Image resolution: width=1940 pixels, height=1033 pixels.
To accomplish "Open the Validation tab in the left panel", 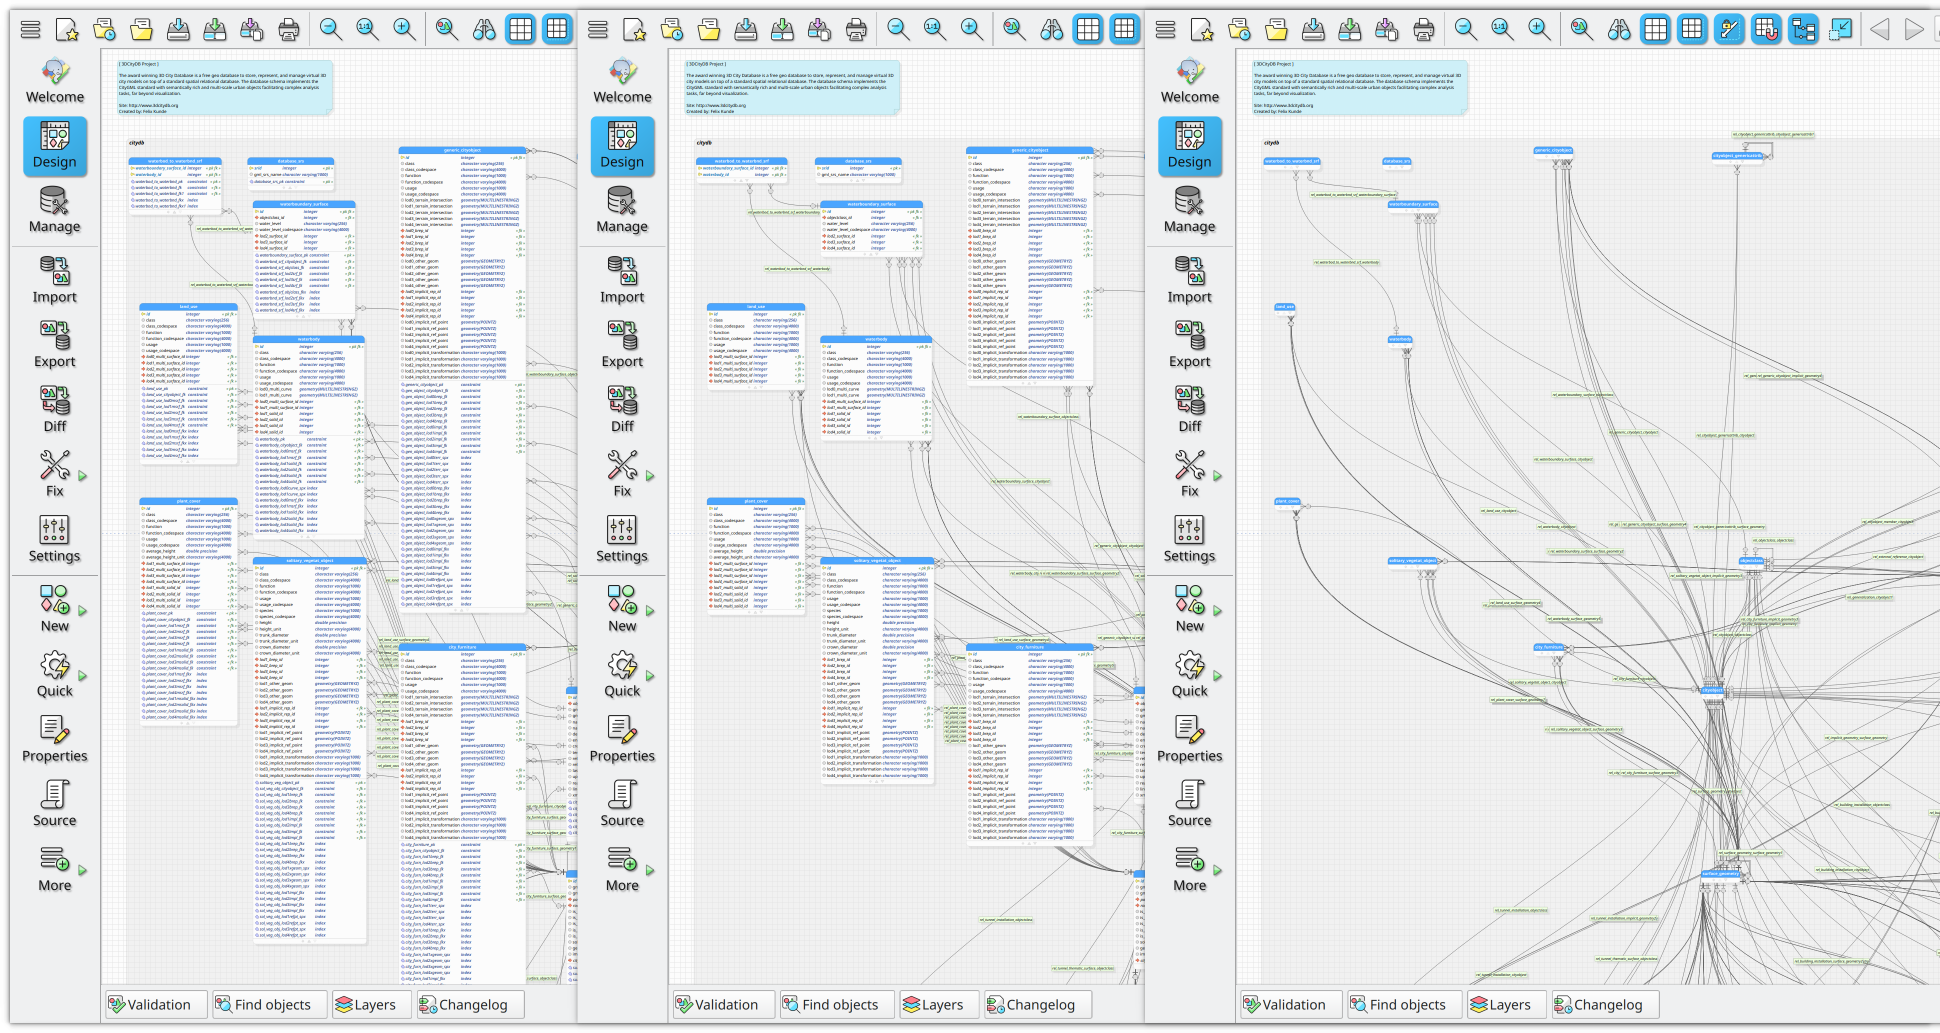I will point(156,1005).
